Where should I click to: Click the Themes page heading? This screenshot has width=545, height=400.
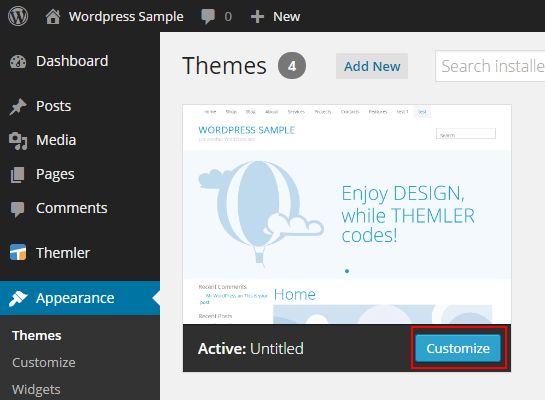click(x=224, y=66)
